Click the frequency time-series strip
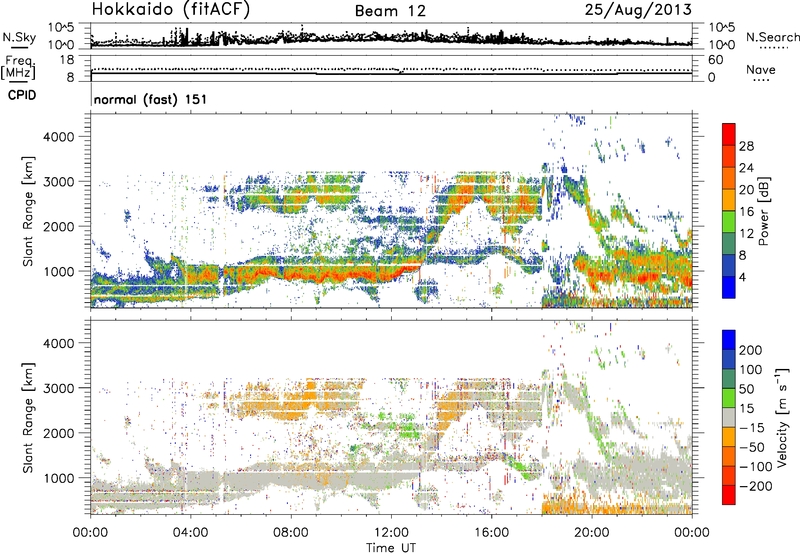 [391, 68]
